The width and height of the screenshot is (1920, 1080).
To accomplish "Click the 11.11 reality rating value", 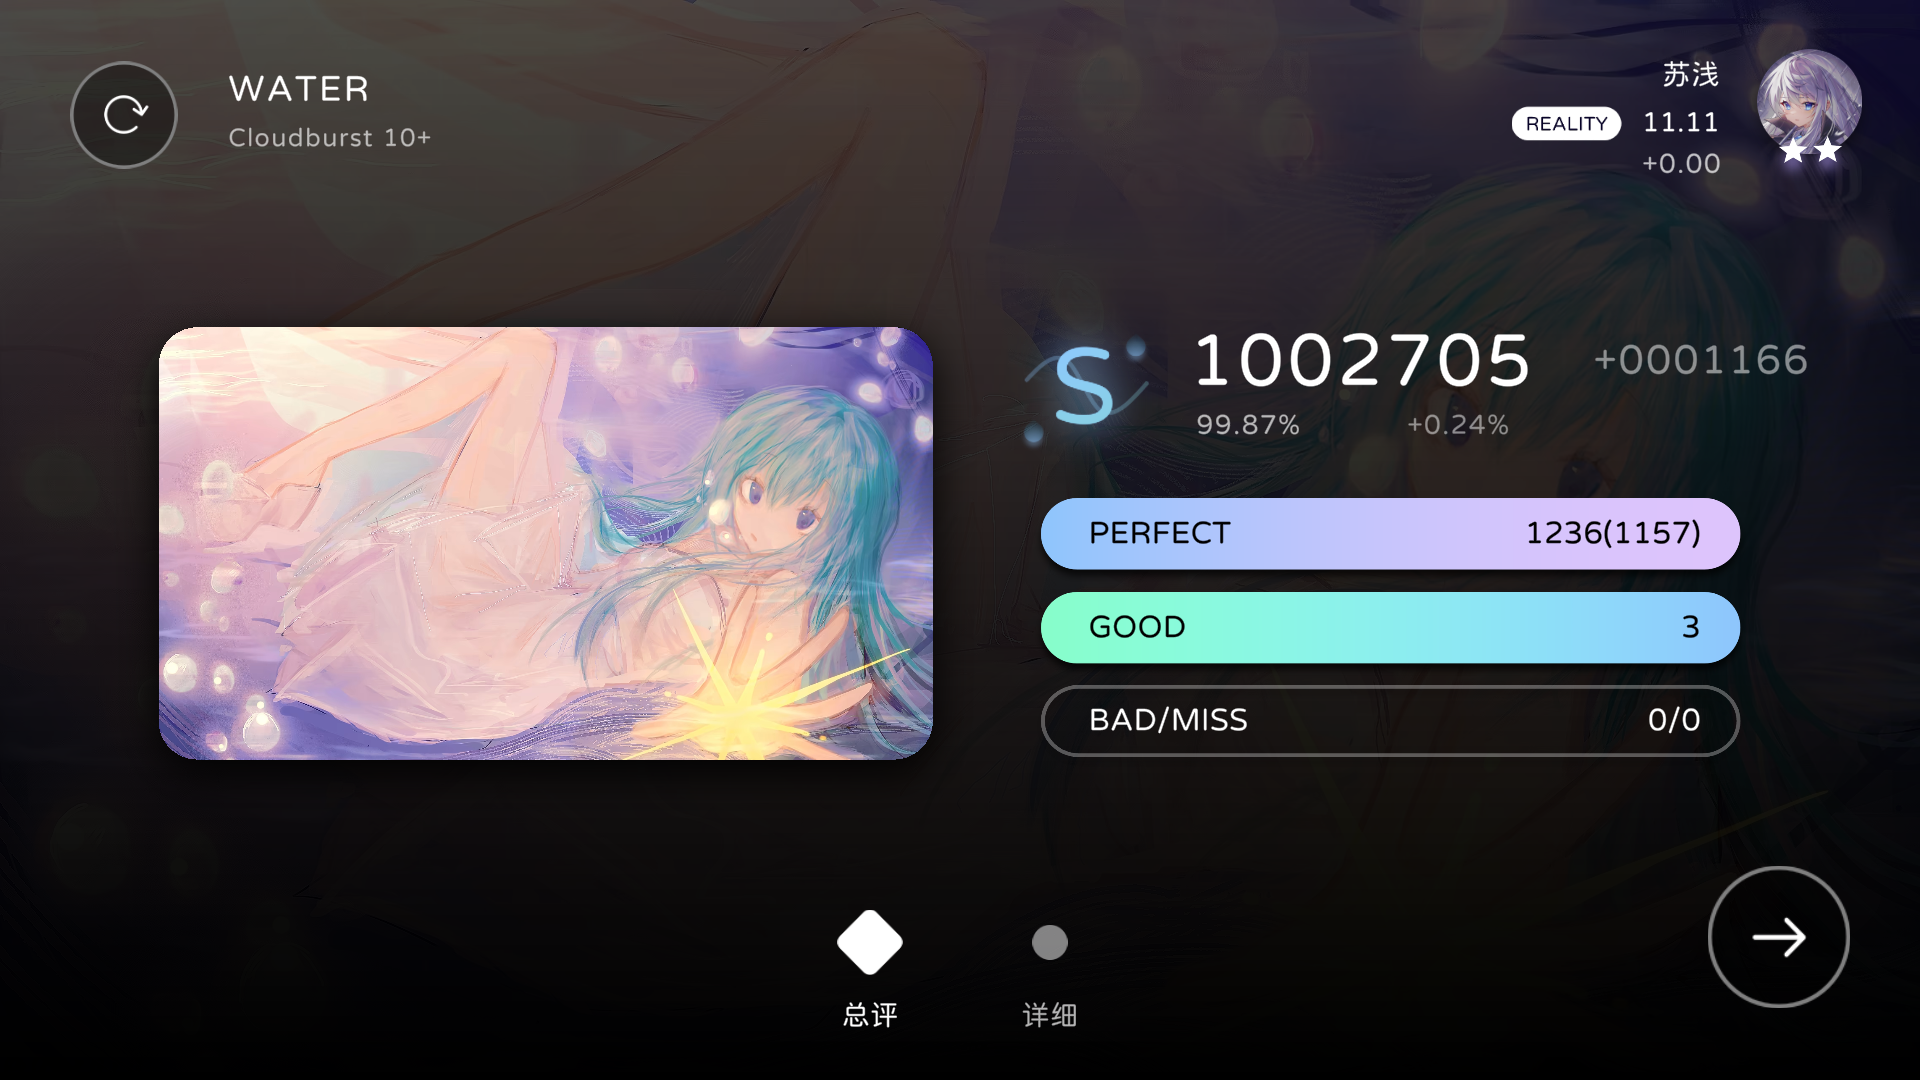I will click(x=1681, y=123).
